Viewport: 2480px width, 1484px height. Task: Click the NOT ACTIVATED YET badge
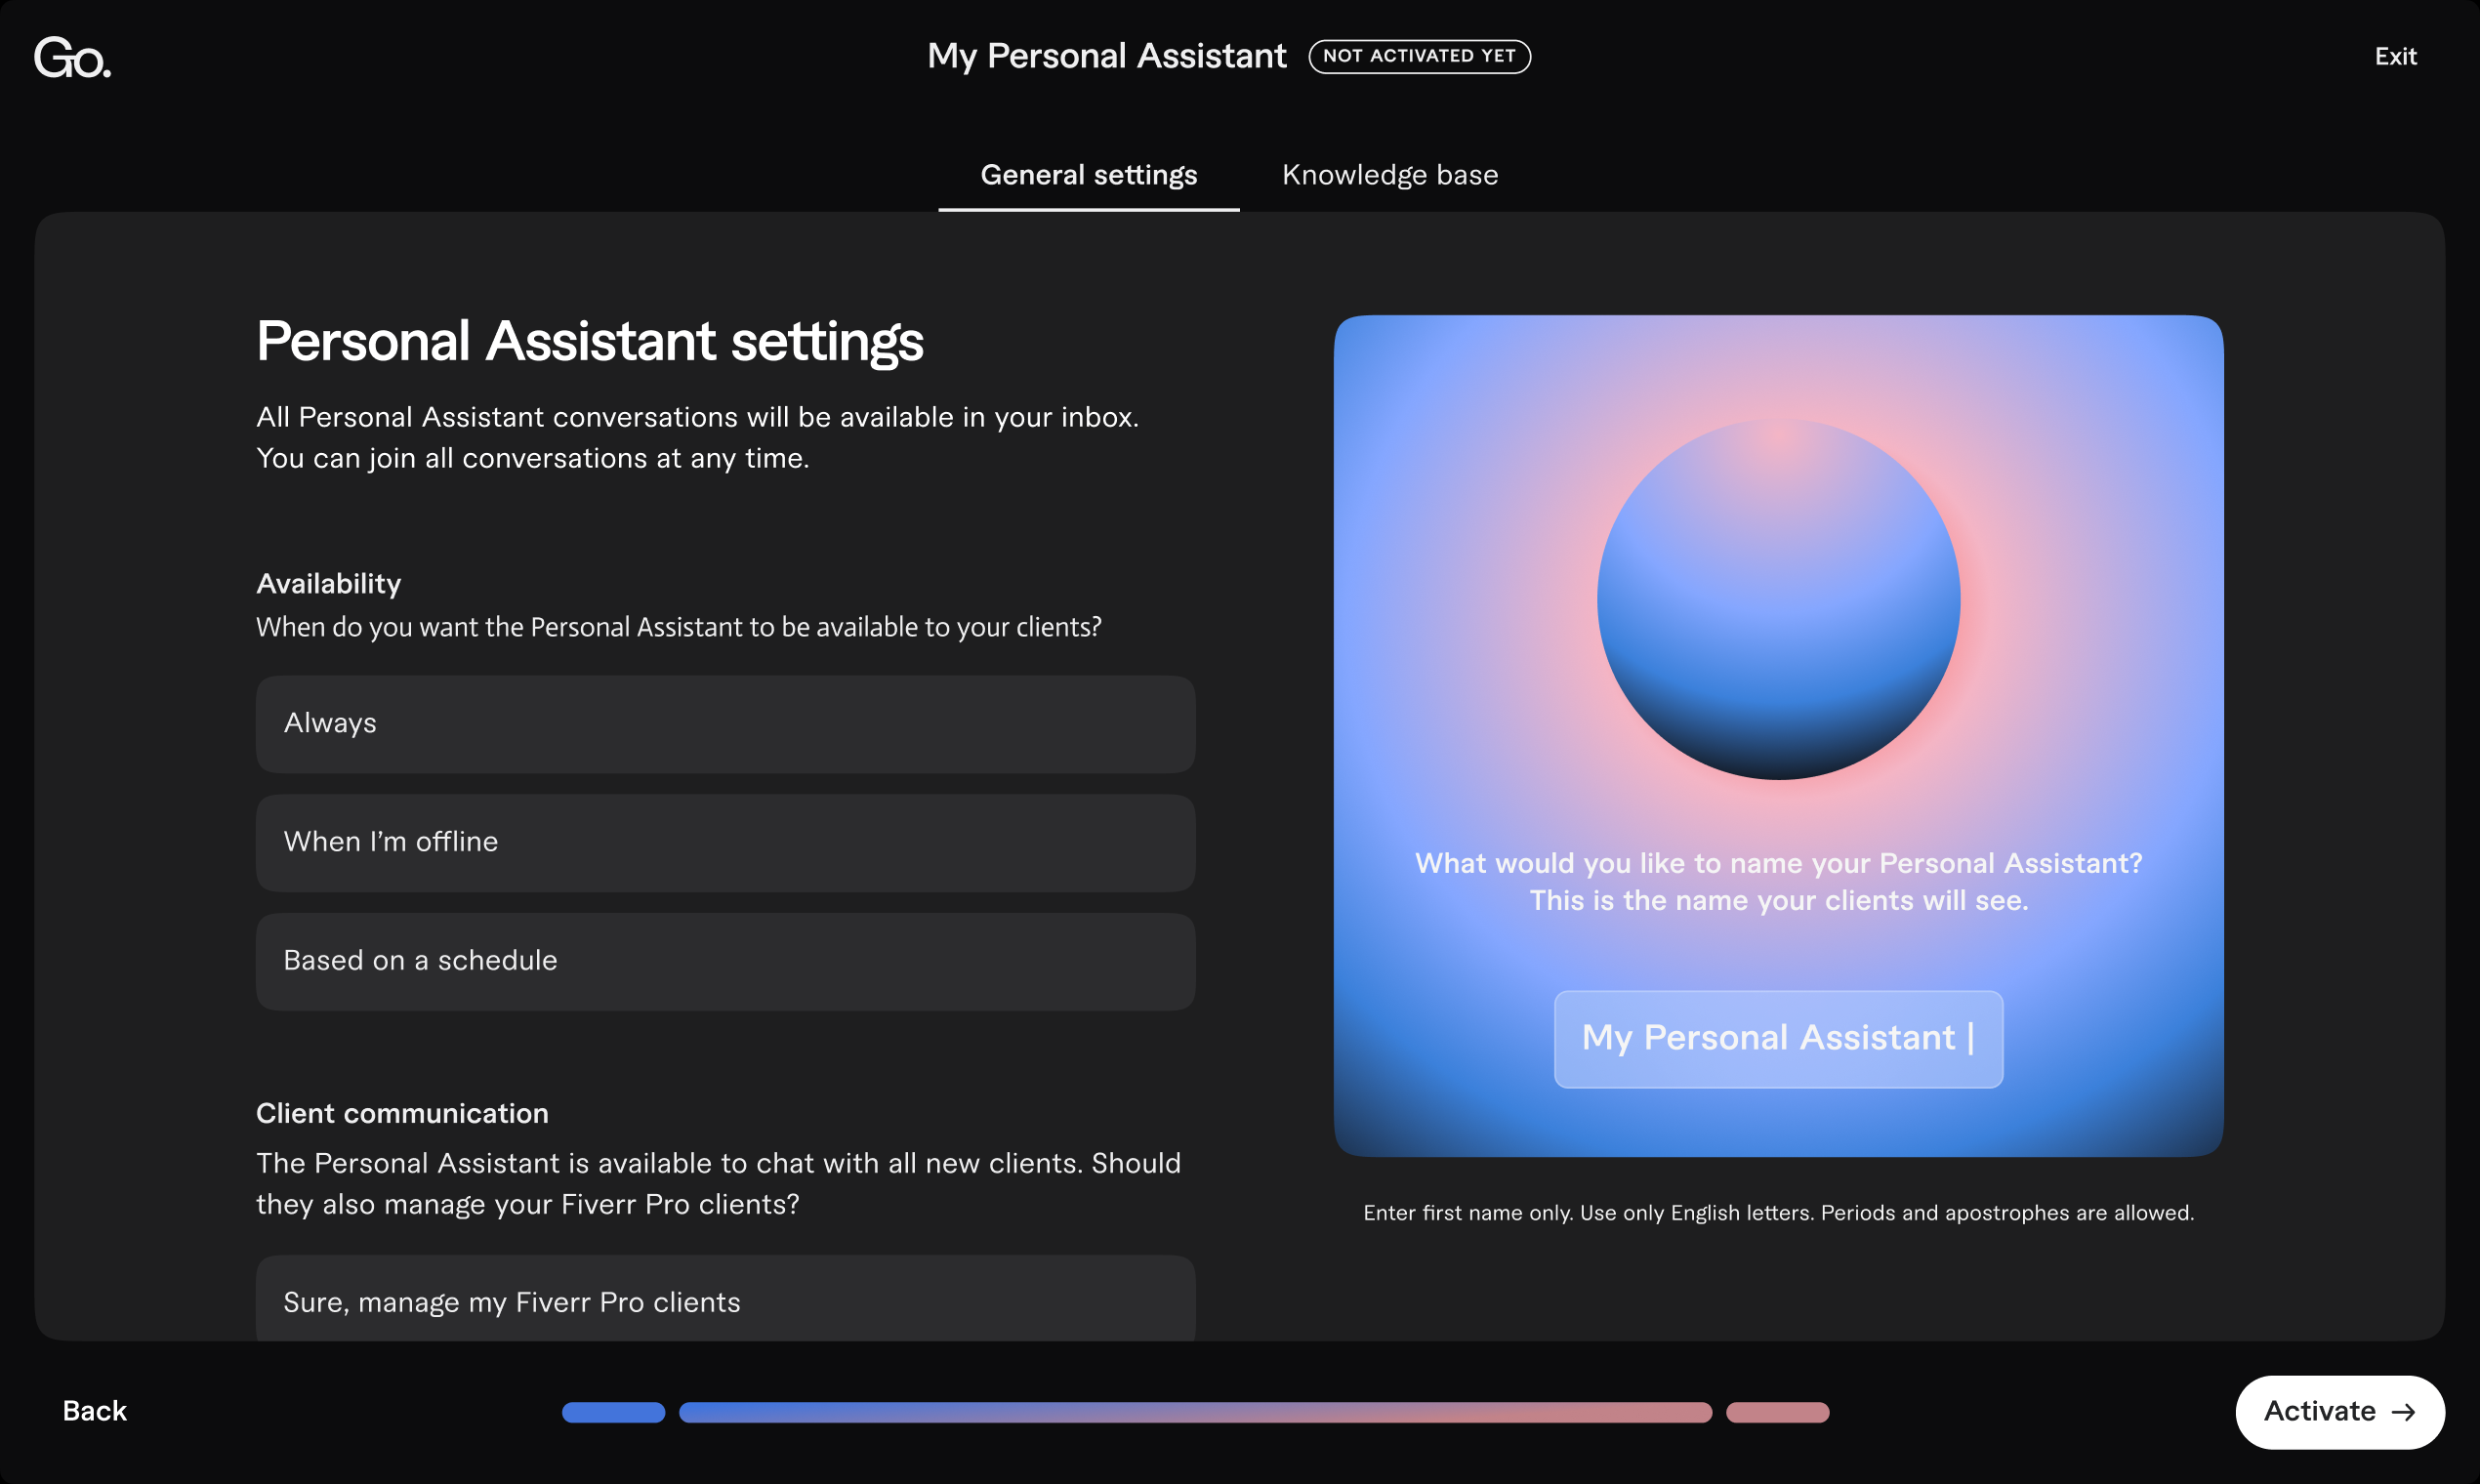pyautogui.click(x=1419, y=56)
